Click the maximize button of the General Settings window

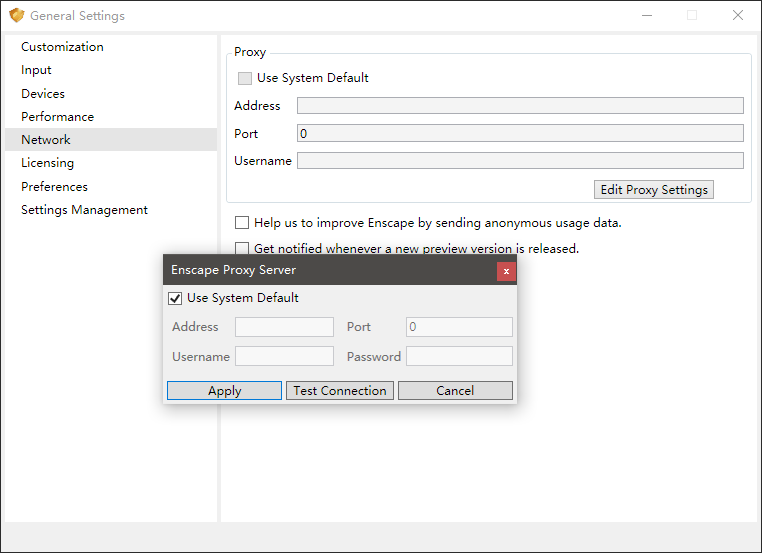pos(692,16)
